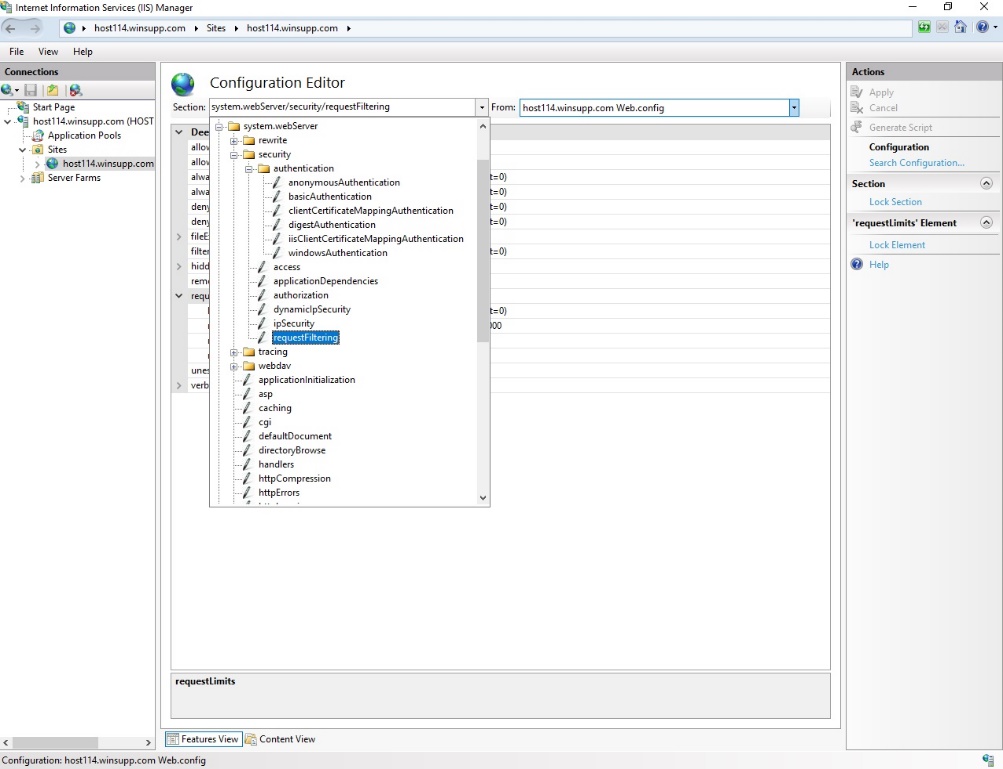Viewport: 1003px width, 769px height.
Task: Click the Section path input field
Action: pos(343,107)
